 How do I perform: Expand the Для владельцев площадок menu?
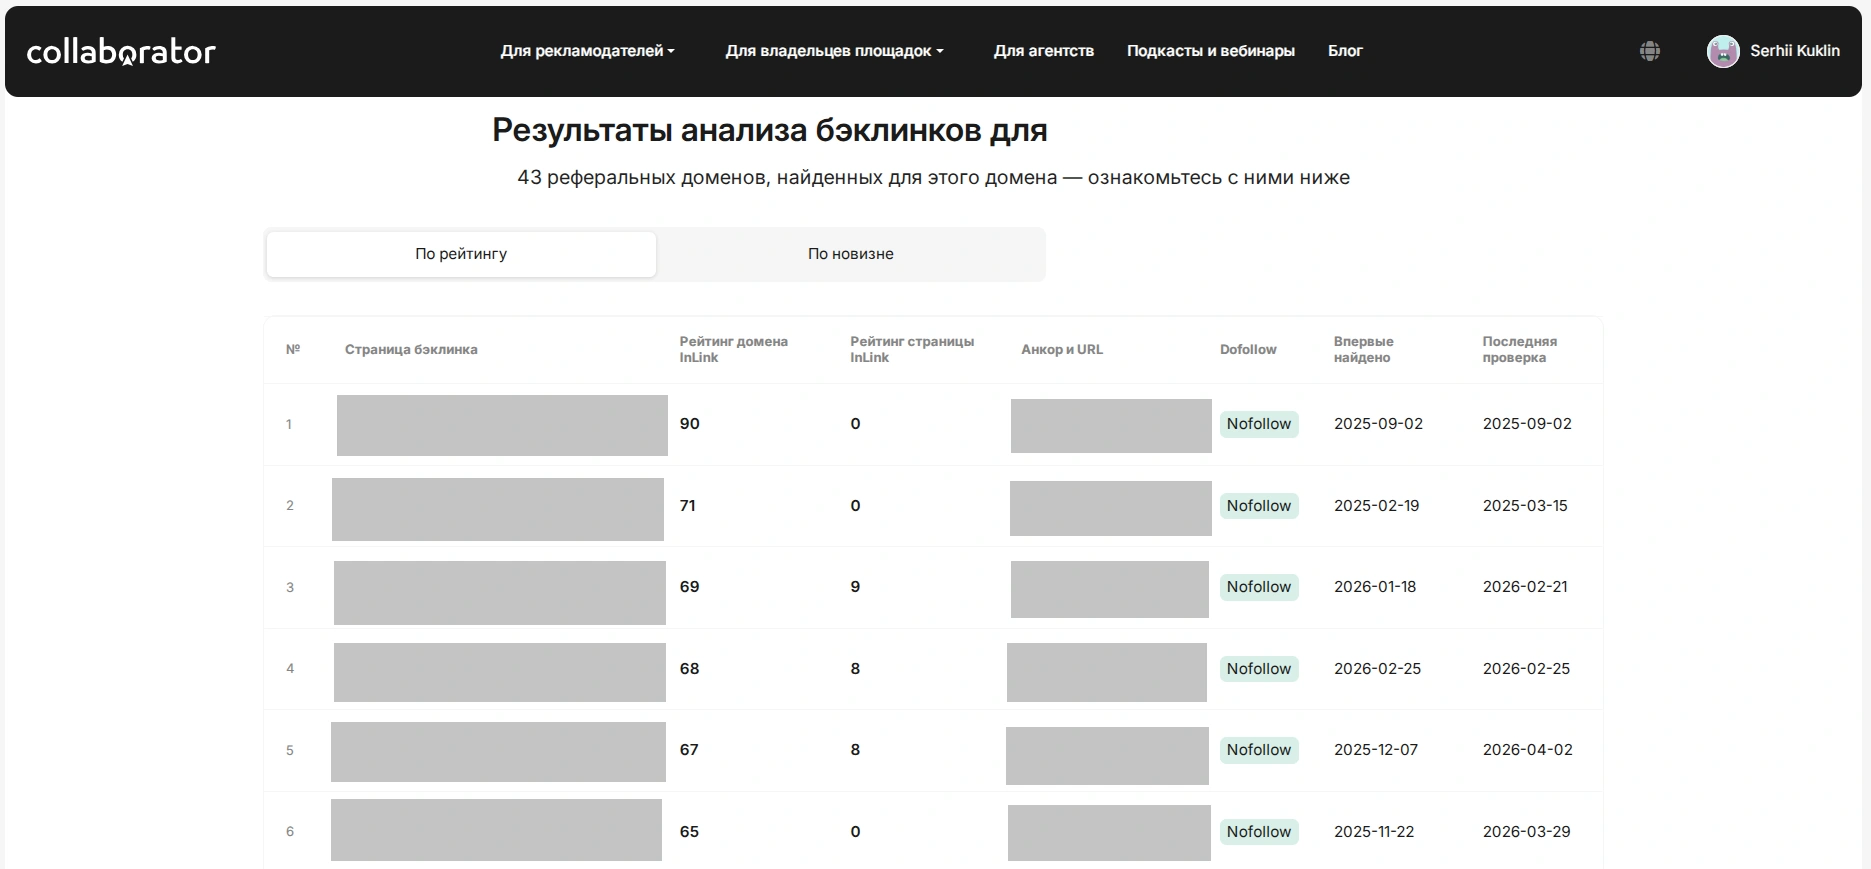834,51
